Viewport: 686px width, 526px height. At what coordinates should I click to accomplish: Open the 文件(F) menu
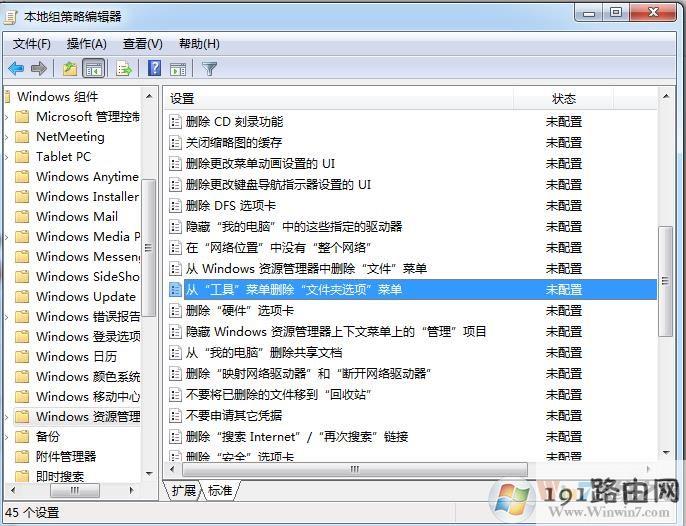coord(32,44)
